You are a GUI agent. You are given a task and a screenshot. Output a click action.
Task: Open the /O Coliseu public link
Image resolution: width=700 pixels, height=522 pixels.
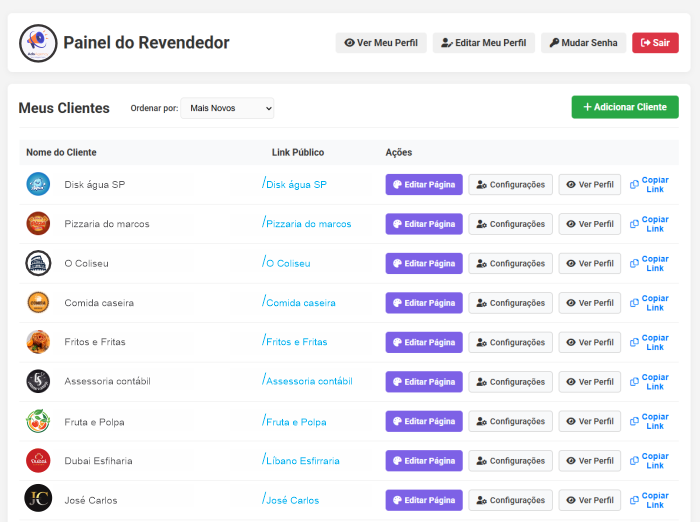click(x=286, y=263)
